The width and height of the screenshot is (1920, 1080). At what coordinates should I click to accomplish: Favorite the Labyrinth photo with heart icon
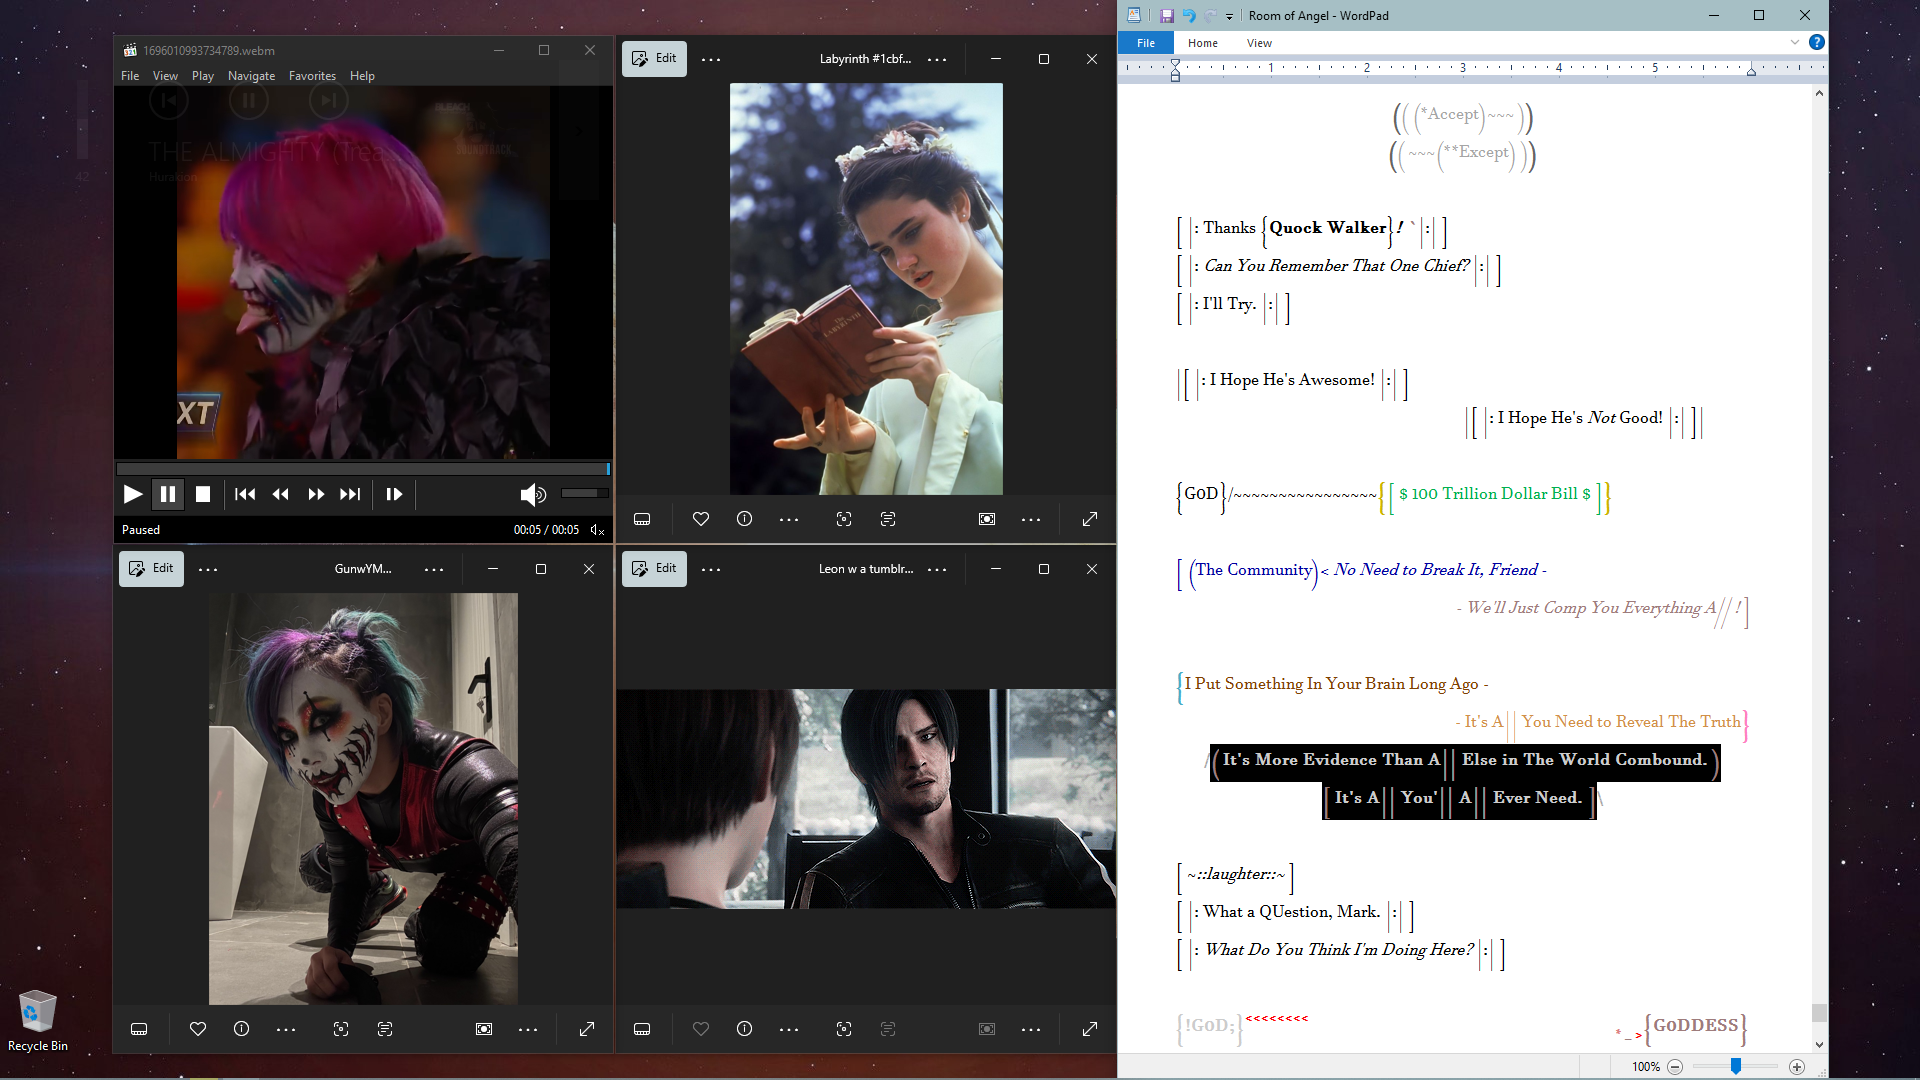point(701,519)
